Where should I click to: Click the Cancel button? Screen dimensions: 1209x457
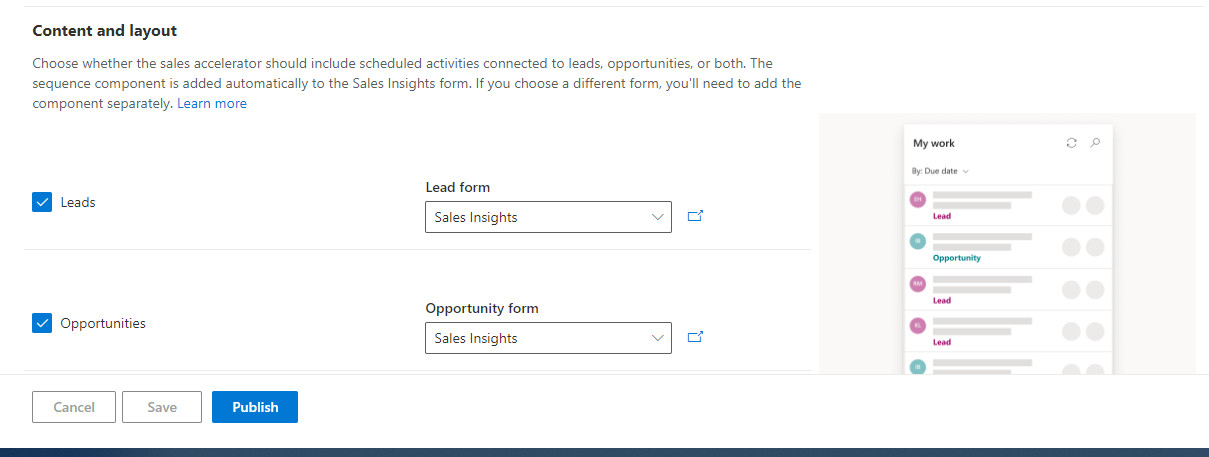point(74,407)
